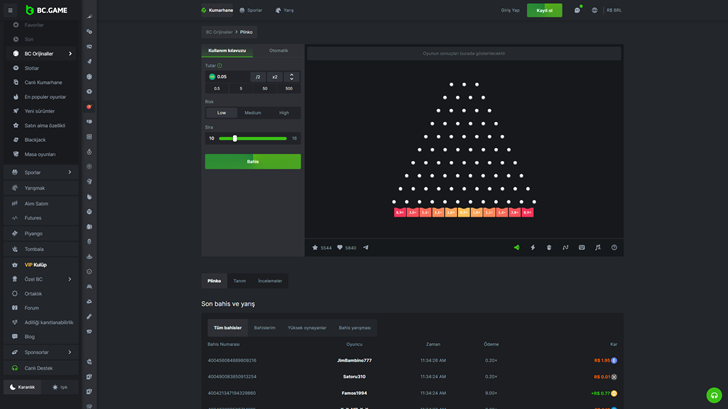Click the BC.GAME logo
The height and width of the screenshot is (409, 728).
(x=46, y=10)
